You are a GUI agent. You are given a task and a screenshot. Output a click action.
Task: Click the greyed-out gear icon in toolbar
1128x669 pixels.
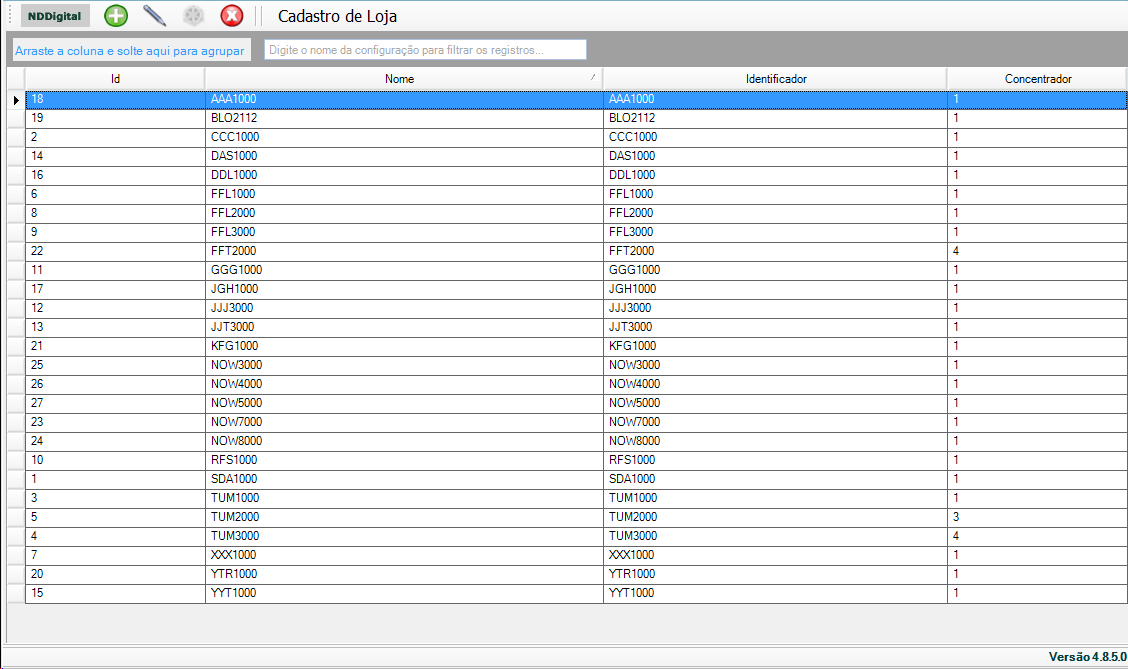click(193, 16)
